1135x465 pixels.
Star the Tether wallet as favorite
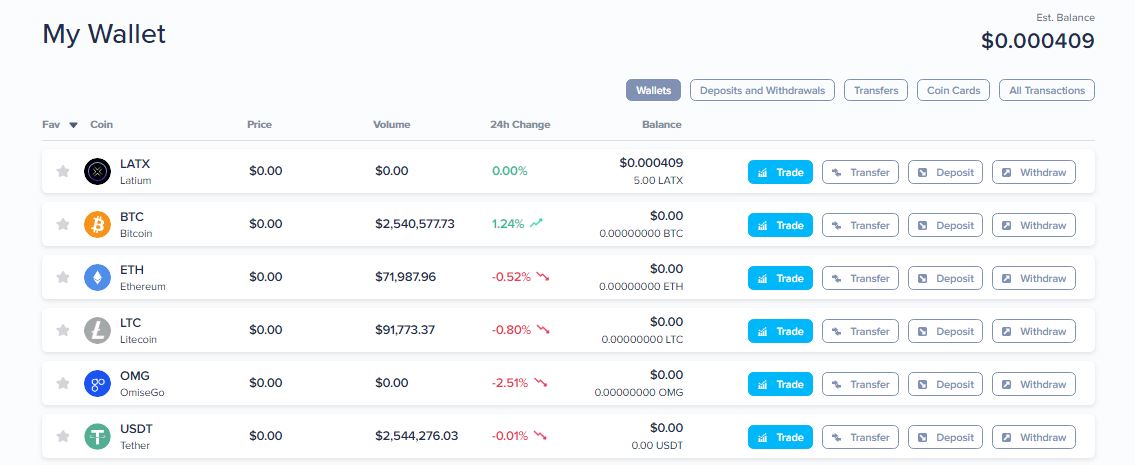(x=63, y=437)
